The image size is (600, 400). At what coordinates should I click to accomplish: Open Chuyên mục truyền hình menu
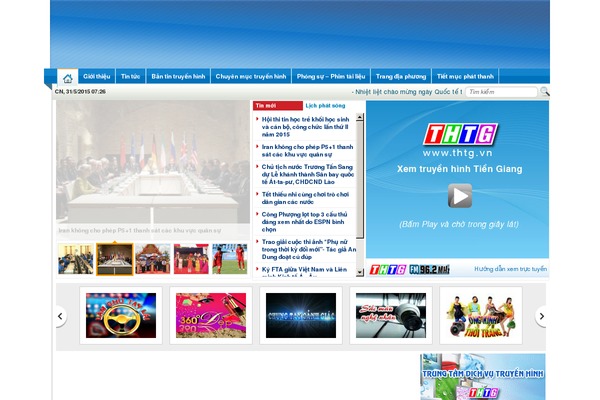tap(251, 76)
